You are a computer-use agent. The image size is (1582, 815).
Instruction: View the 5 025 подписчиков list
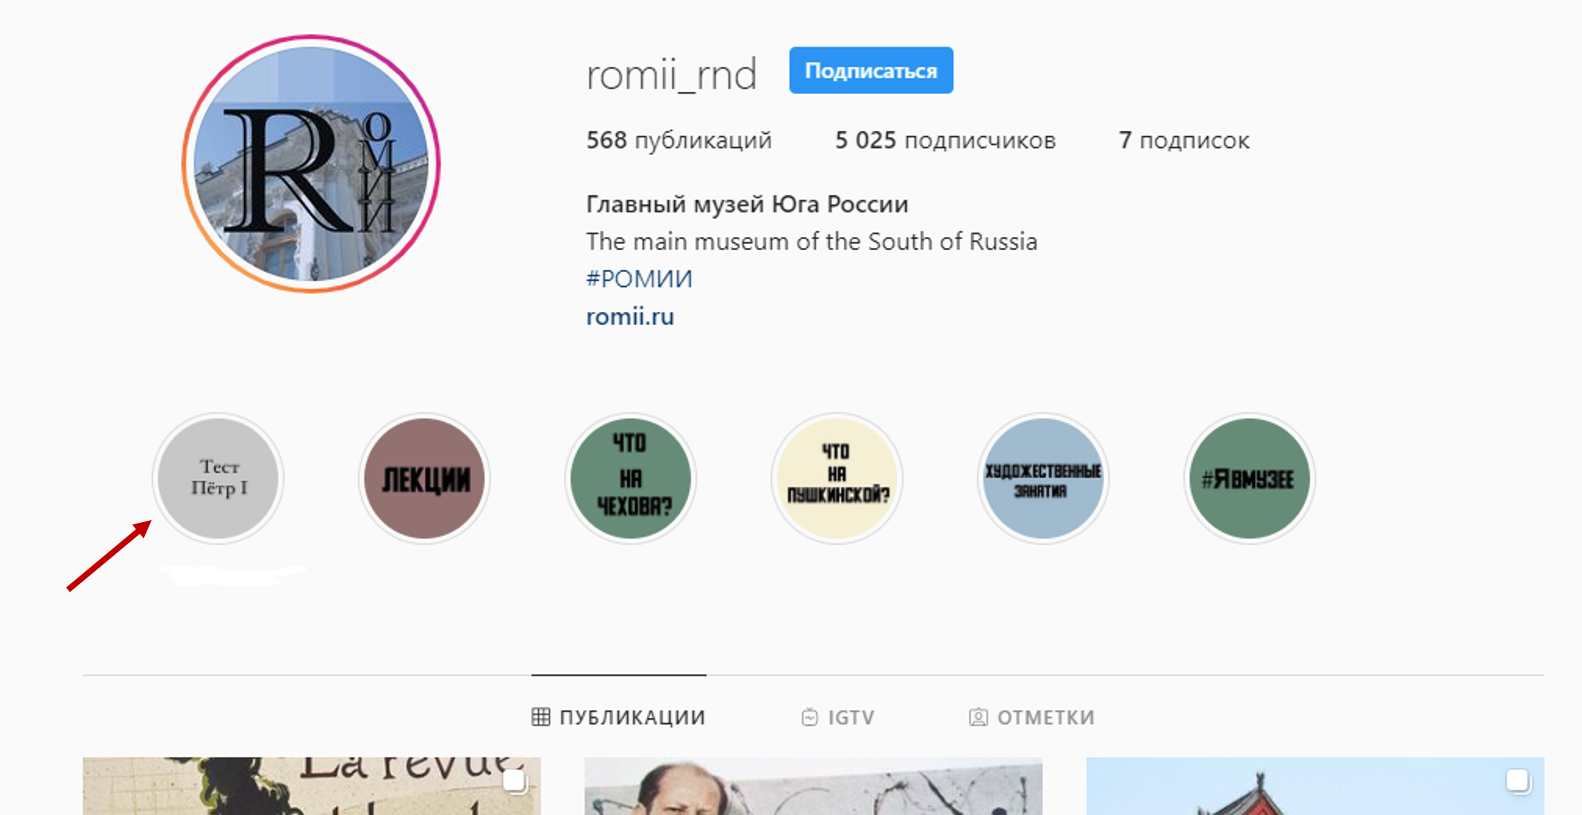[x=945, y=140]
